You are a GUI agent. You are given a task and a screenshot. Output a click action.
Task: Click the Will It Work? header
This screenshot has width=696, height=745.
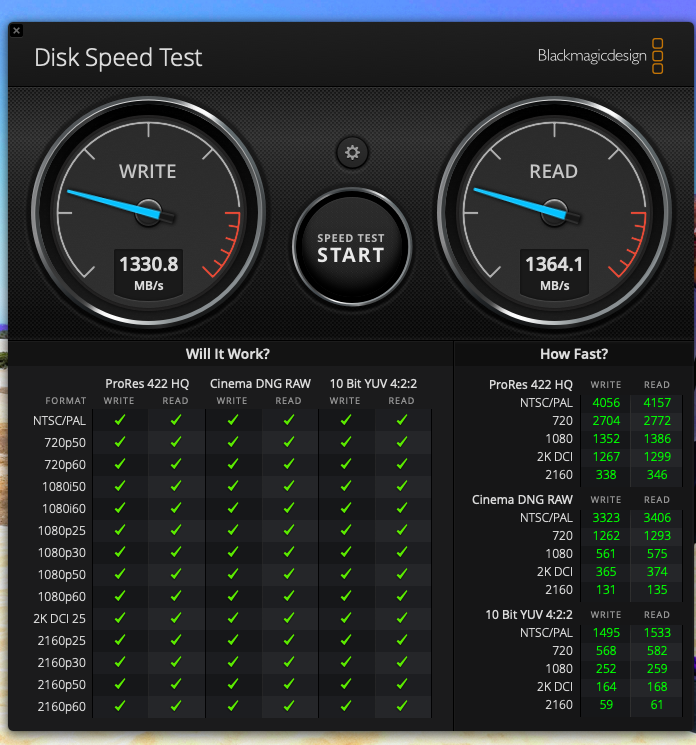228,354
